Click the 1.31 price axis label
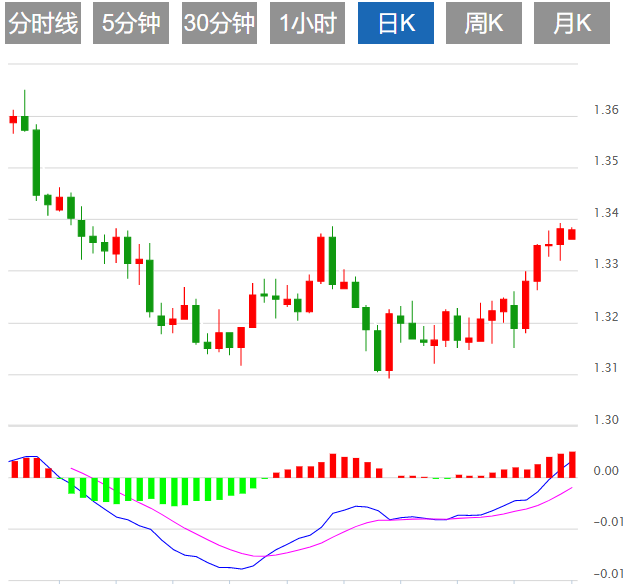 click(606, 368)
